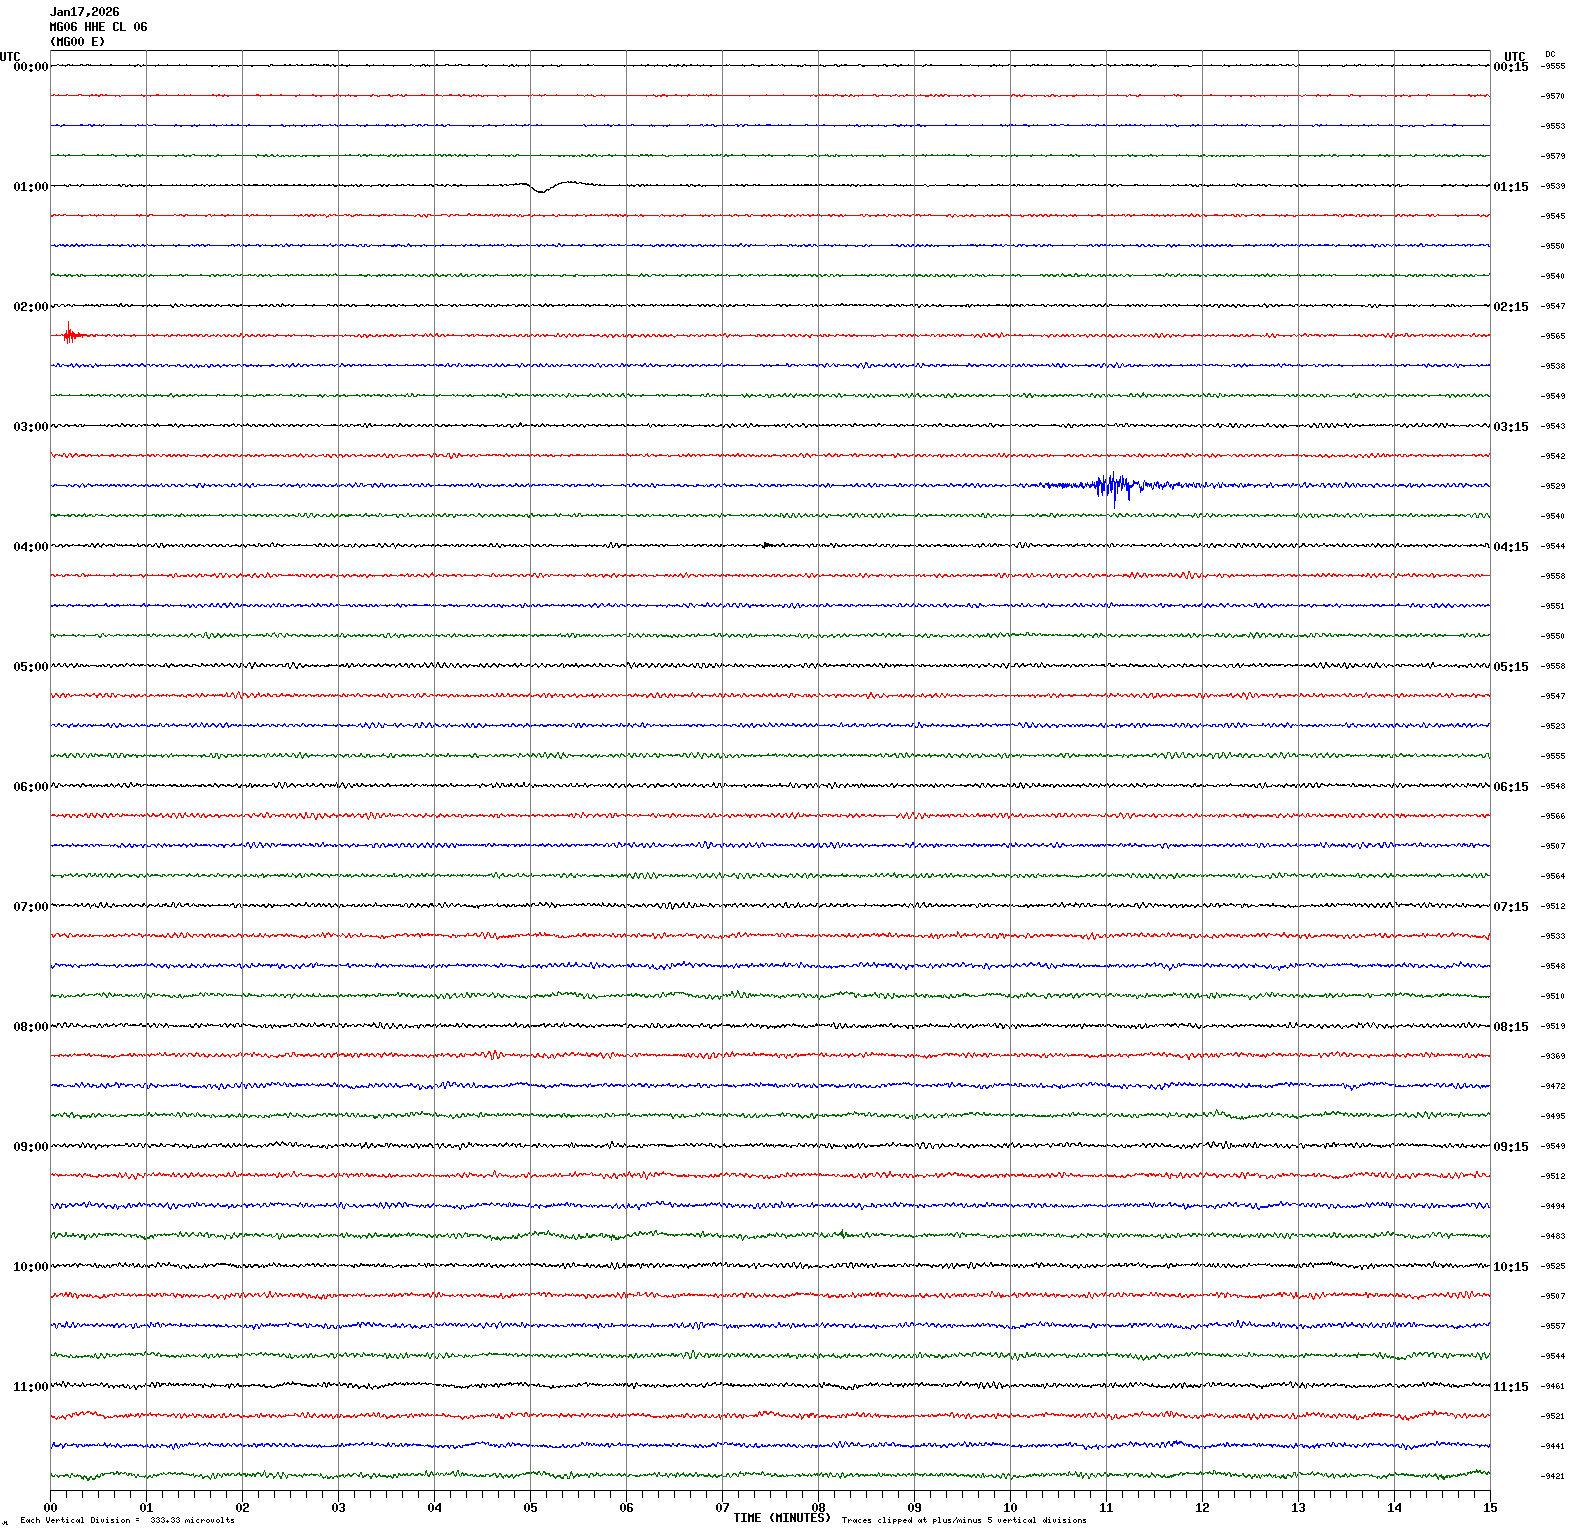1570x1534 pixels.
Task: Click the TIME (MINUTES) axis title
Action: tap(781, 1518)
